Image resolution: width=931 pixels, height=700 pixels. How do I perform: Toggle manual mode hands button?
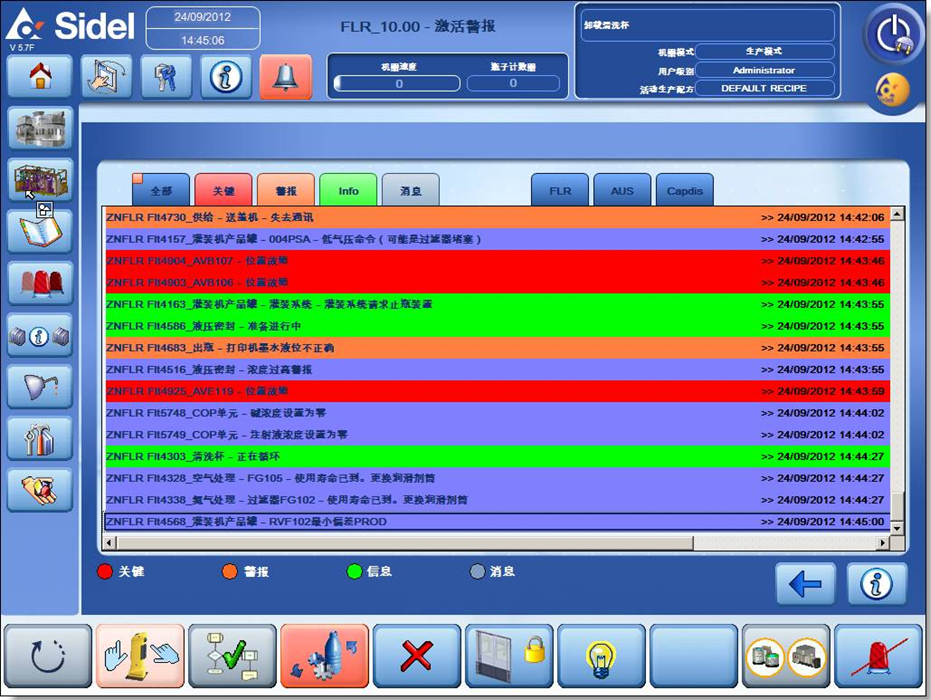coord(140,656)
